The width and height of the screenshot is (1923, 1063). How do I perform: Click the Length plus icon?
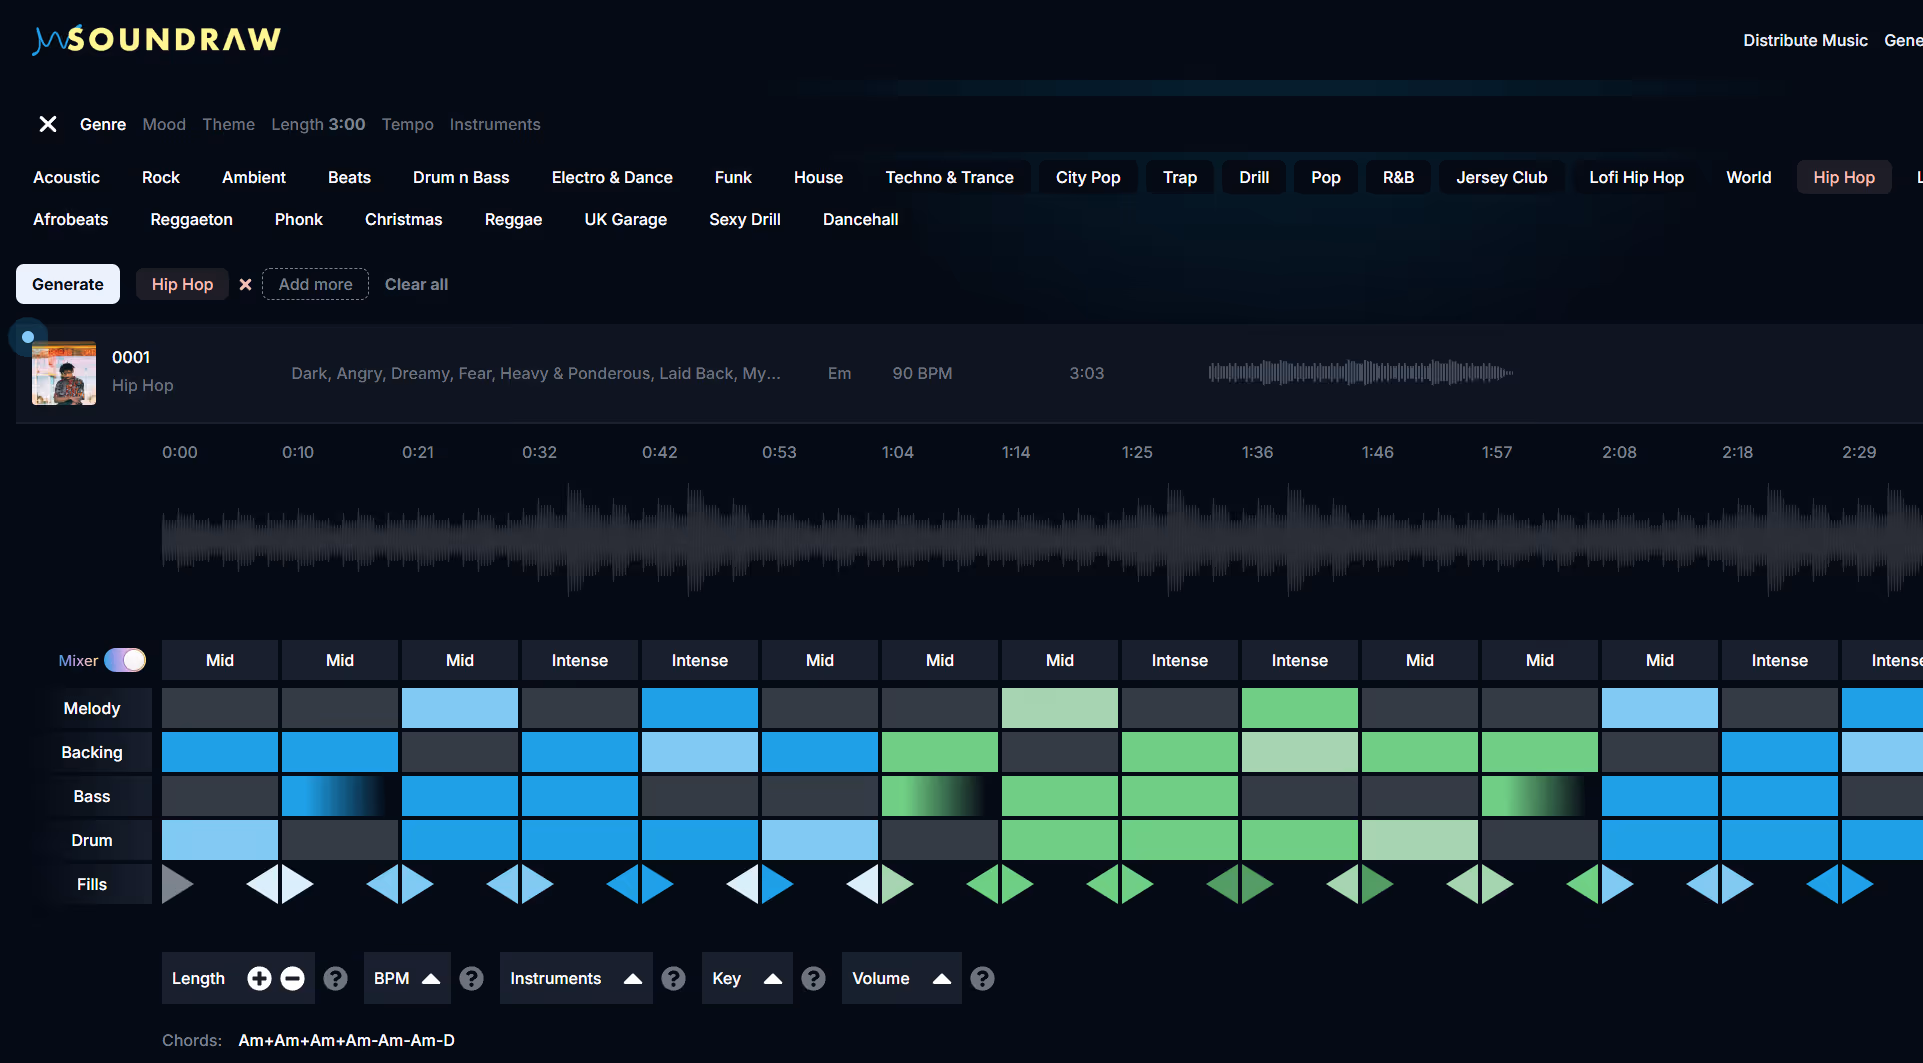click(259, 978)
